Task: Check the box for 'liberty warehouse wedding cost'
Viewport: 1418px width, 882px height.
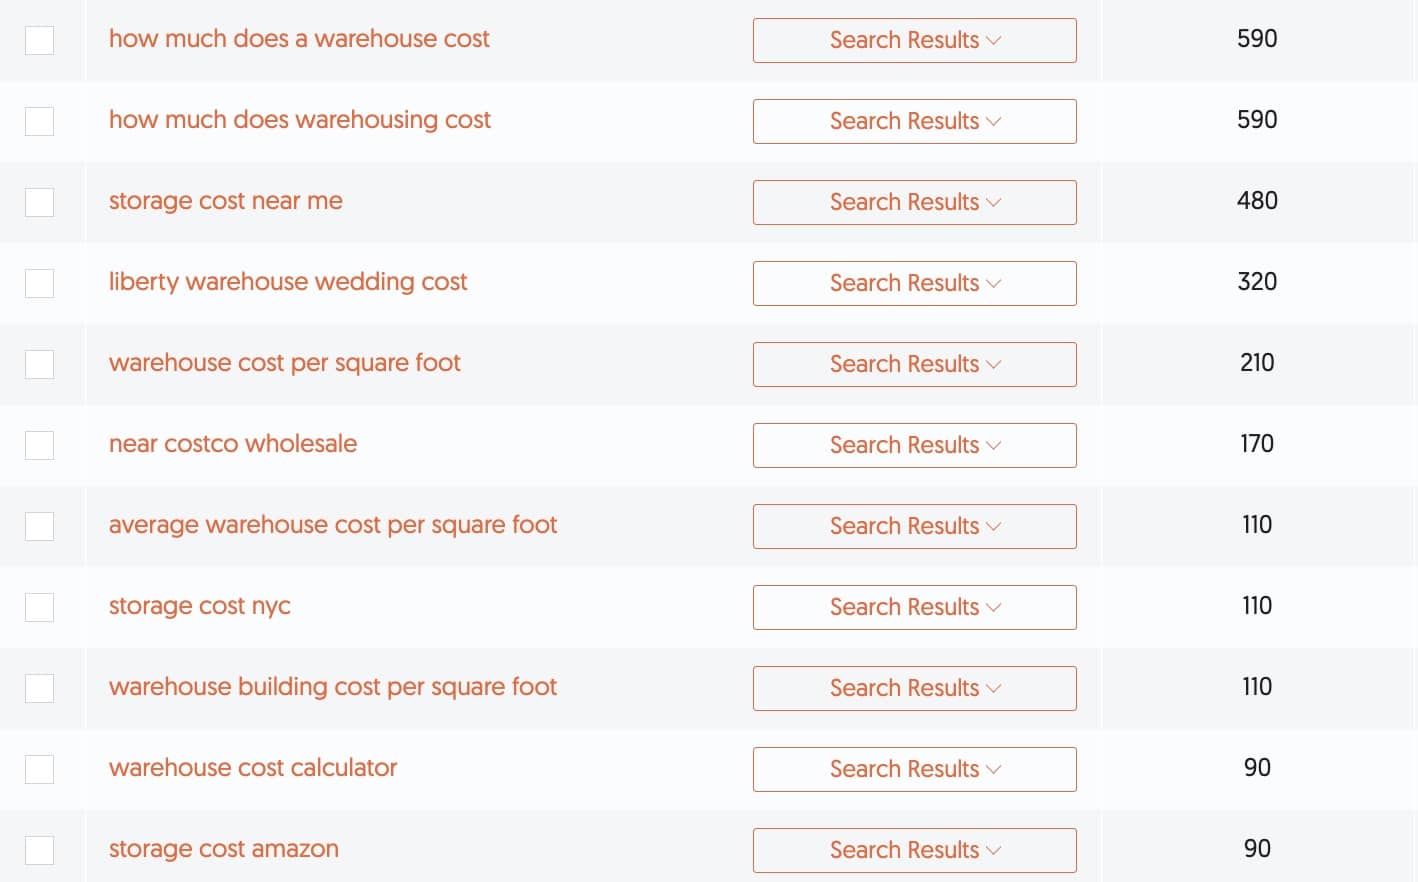Action: click(x=39, y=284)
